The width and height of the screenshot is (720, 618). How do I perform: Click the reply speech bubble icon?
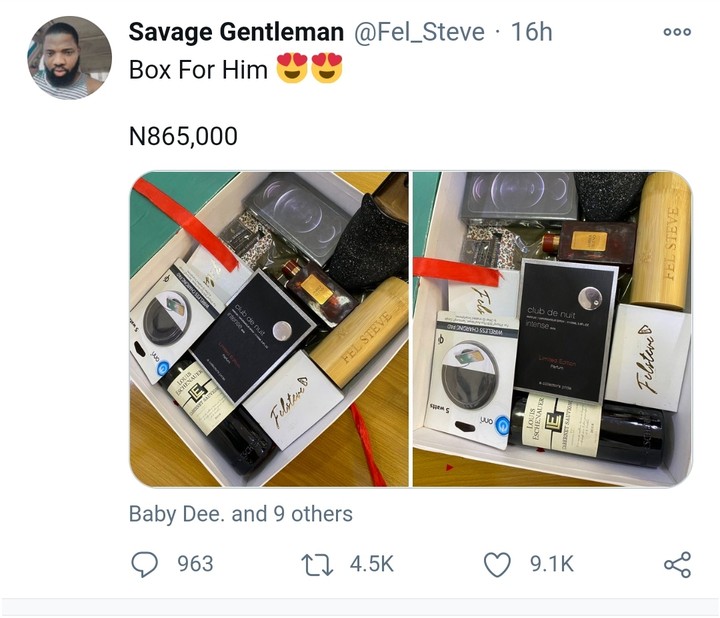point(145,565)
